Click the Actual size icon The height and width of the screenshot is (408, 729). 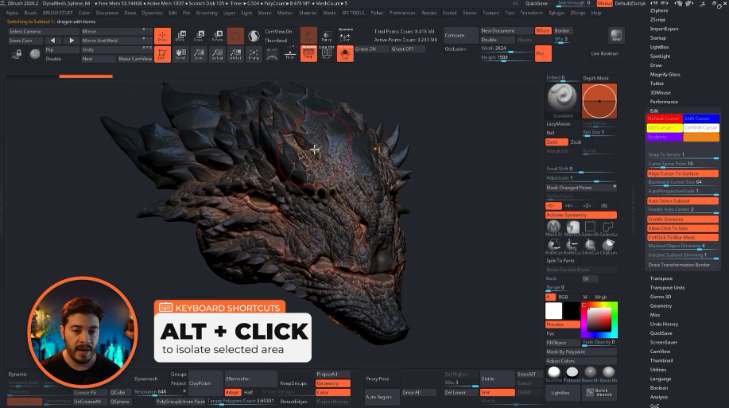(x=217, y=54)
